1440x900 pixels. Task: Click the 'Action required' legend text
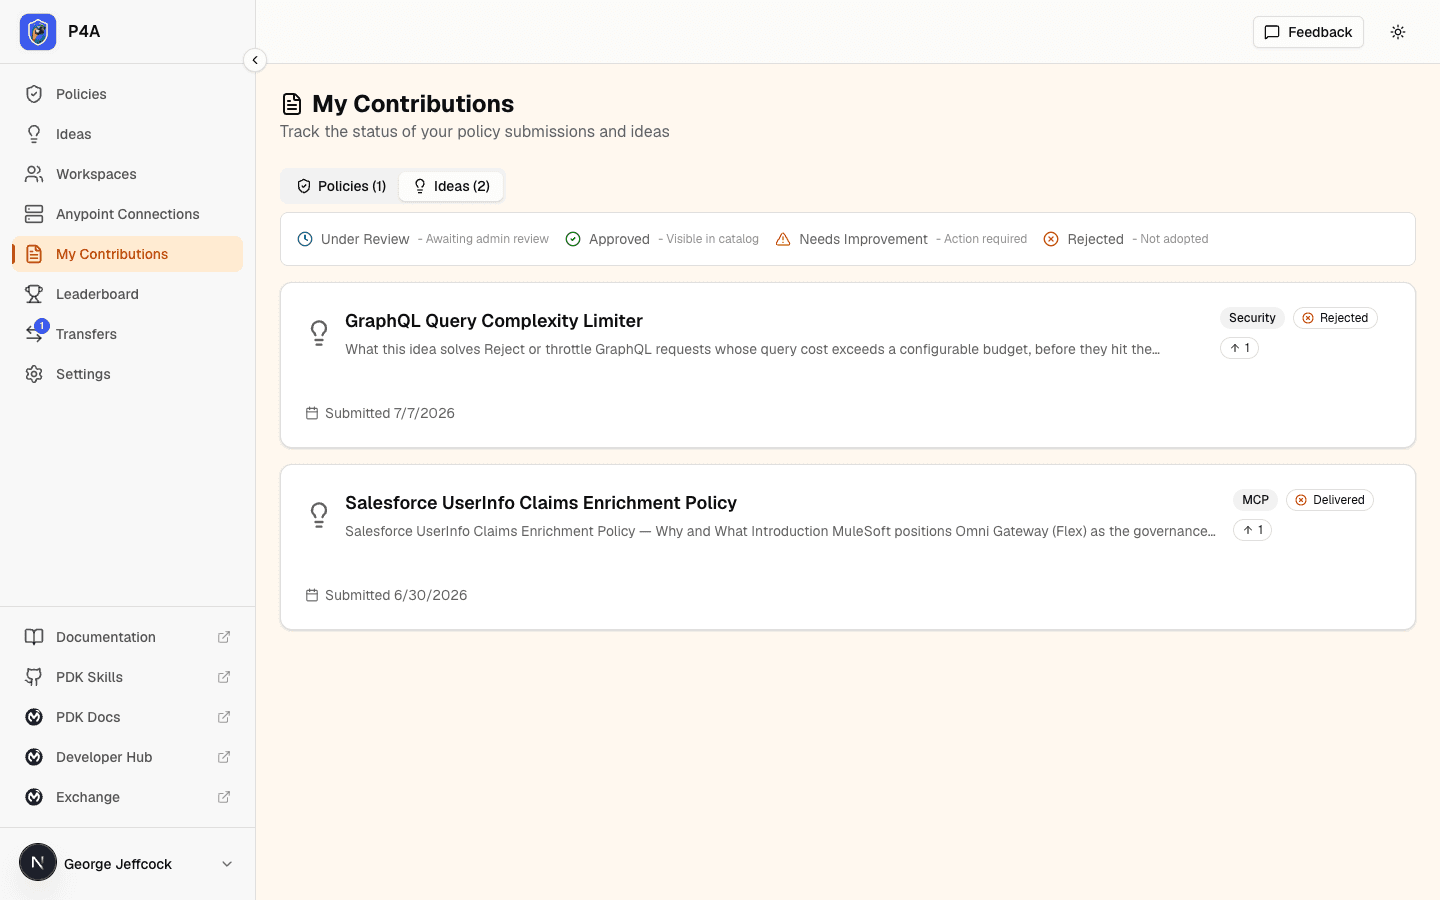point(981,239)
